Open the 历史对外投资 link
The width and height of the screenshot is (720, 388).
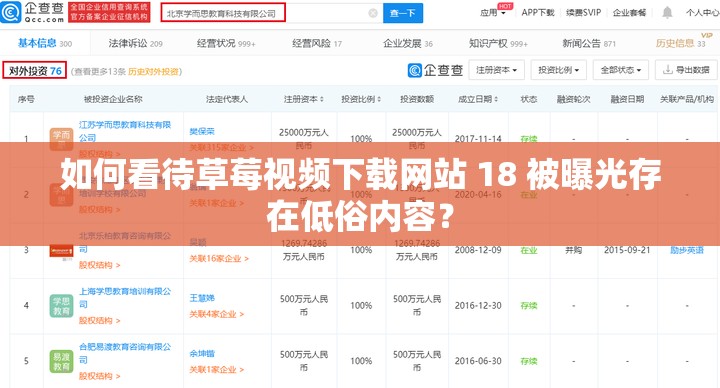click(153, 72)
